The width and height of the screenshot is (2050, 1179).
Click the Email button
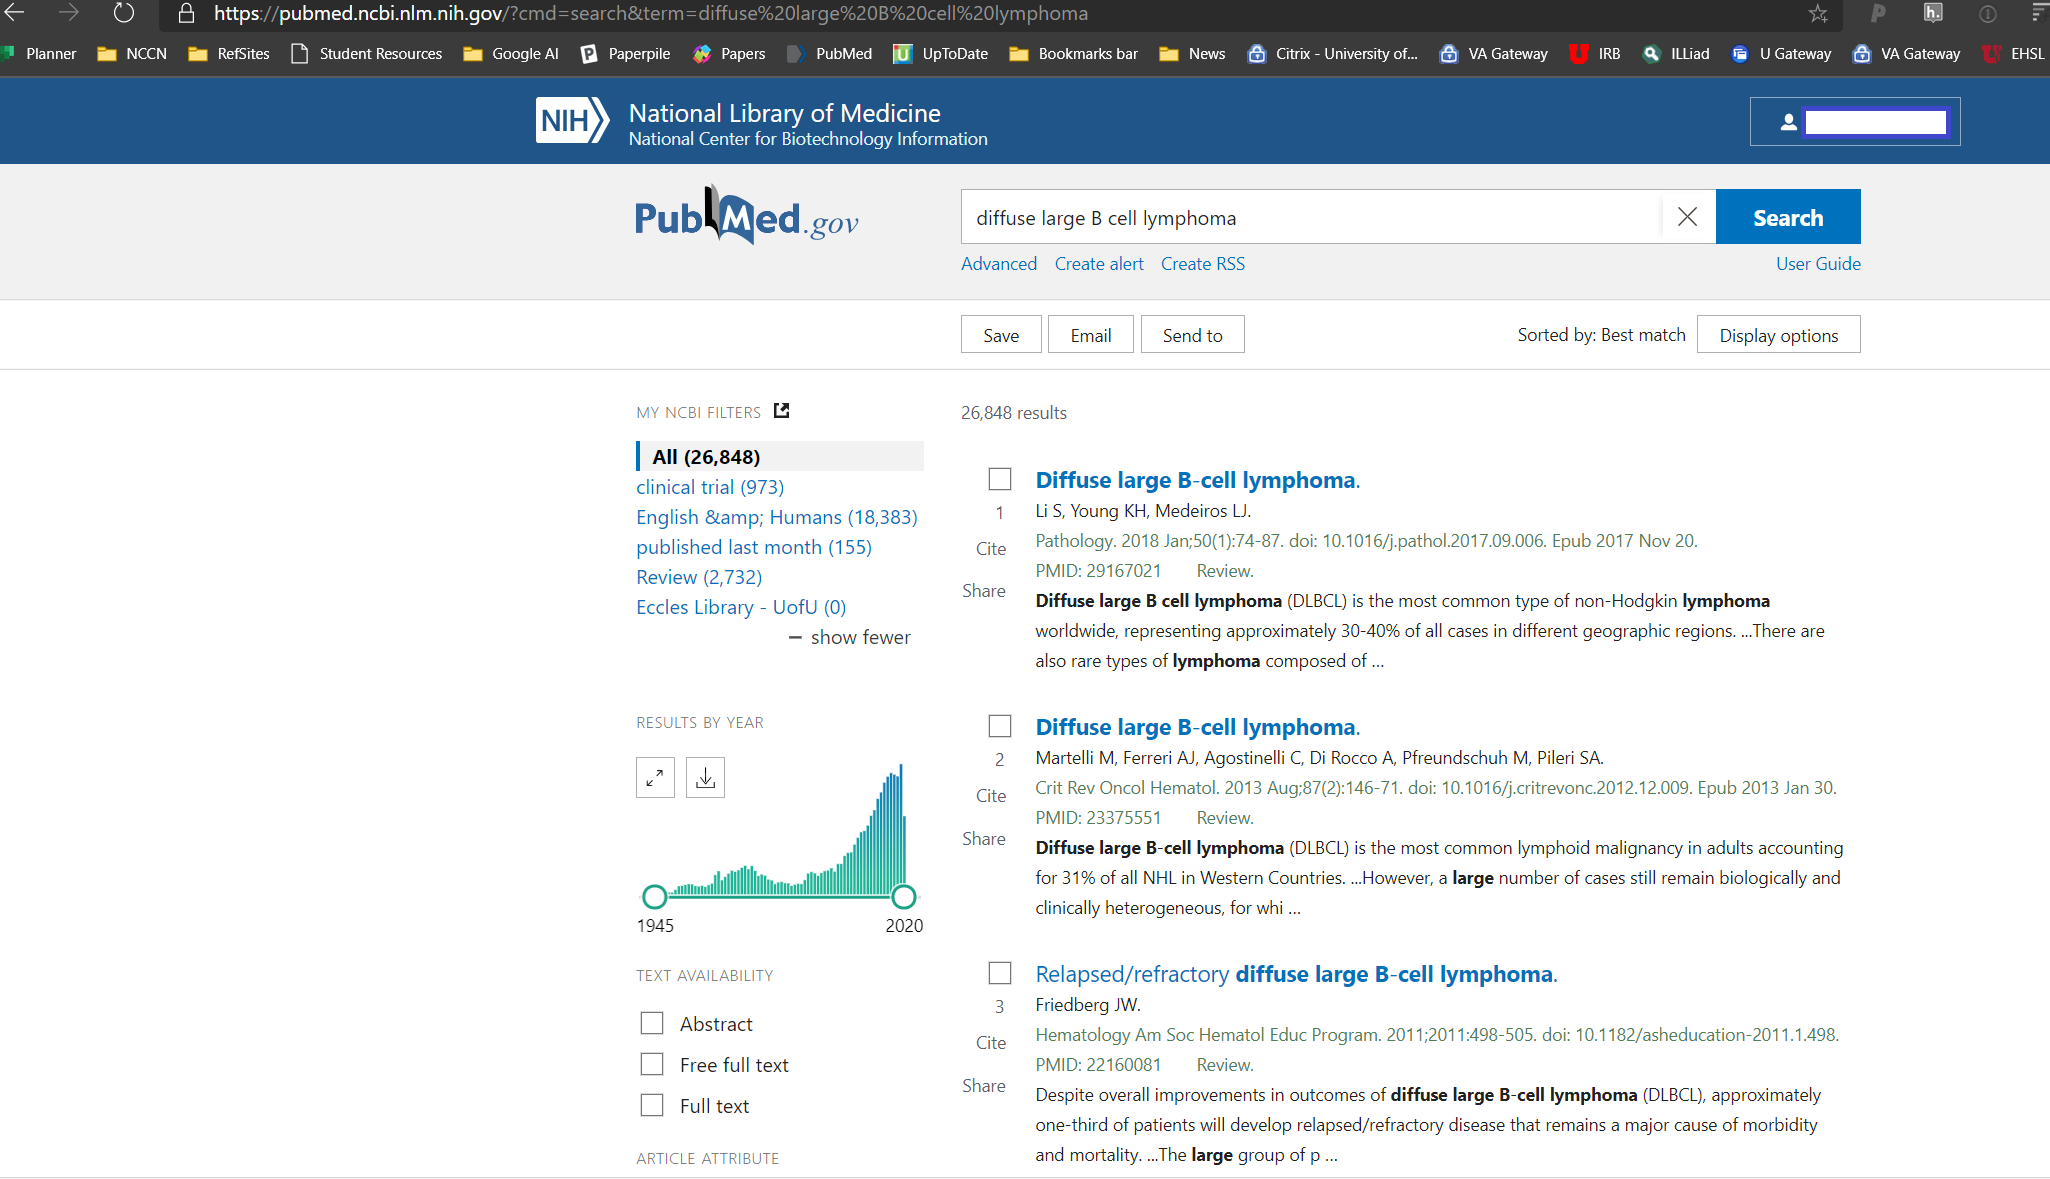pyautogui.click(x=1091, y=335)
